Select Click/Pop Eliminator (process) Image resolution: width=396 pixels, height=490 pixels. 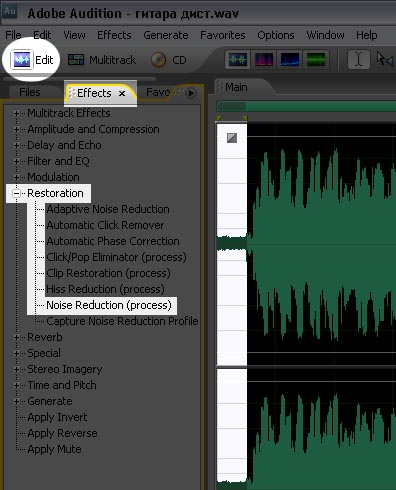click(116, 257)
